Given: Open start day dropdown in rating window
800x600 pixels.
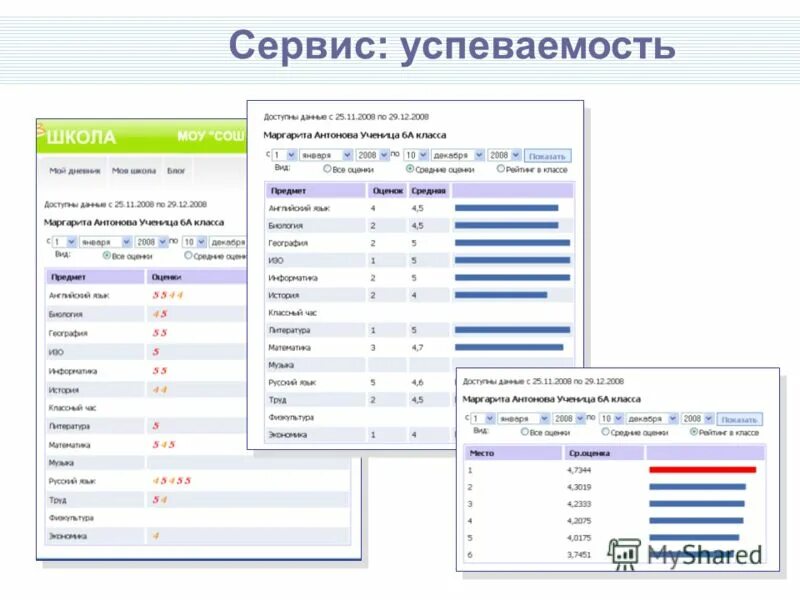Looking at the screenshot, I should (483, 418).
